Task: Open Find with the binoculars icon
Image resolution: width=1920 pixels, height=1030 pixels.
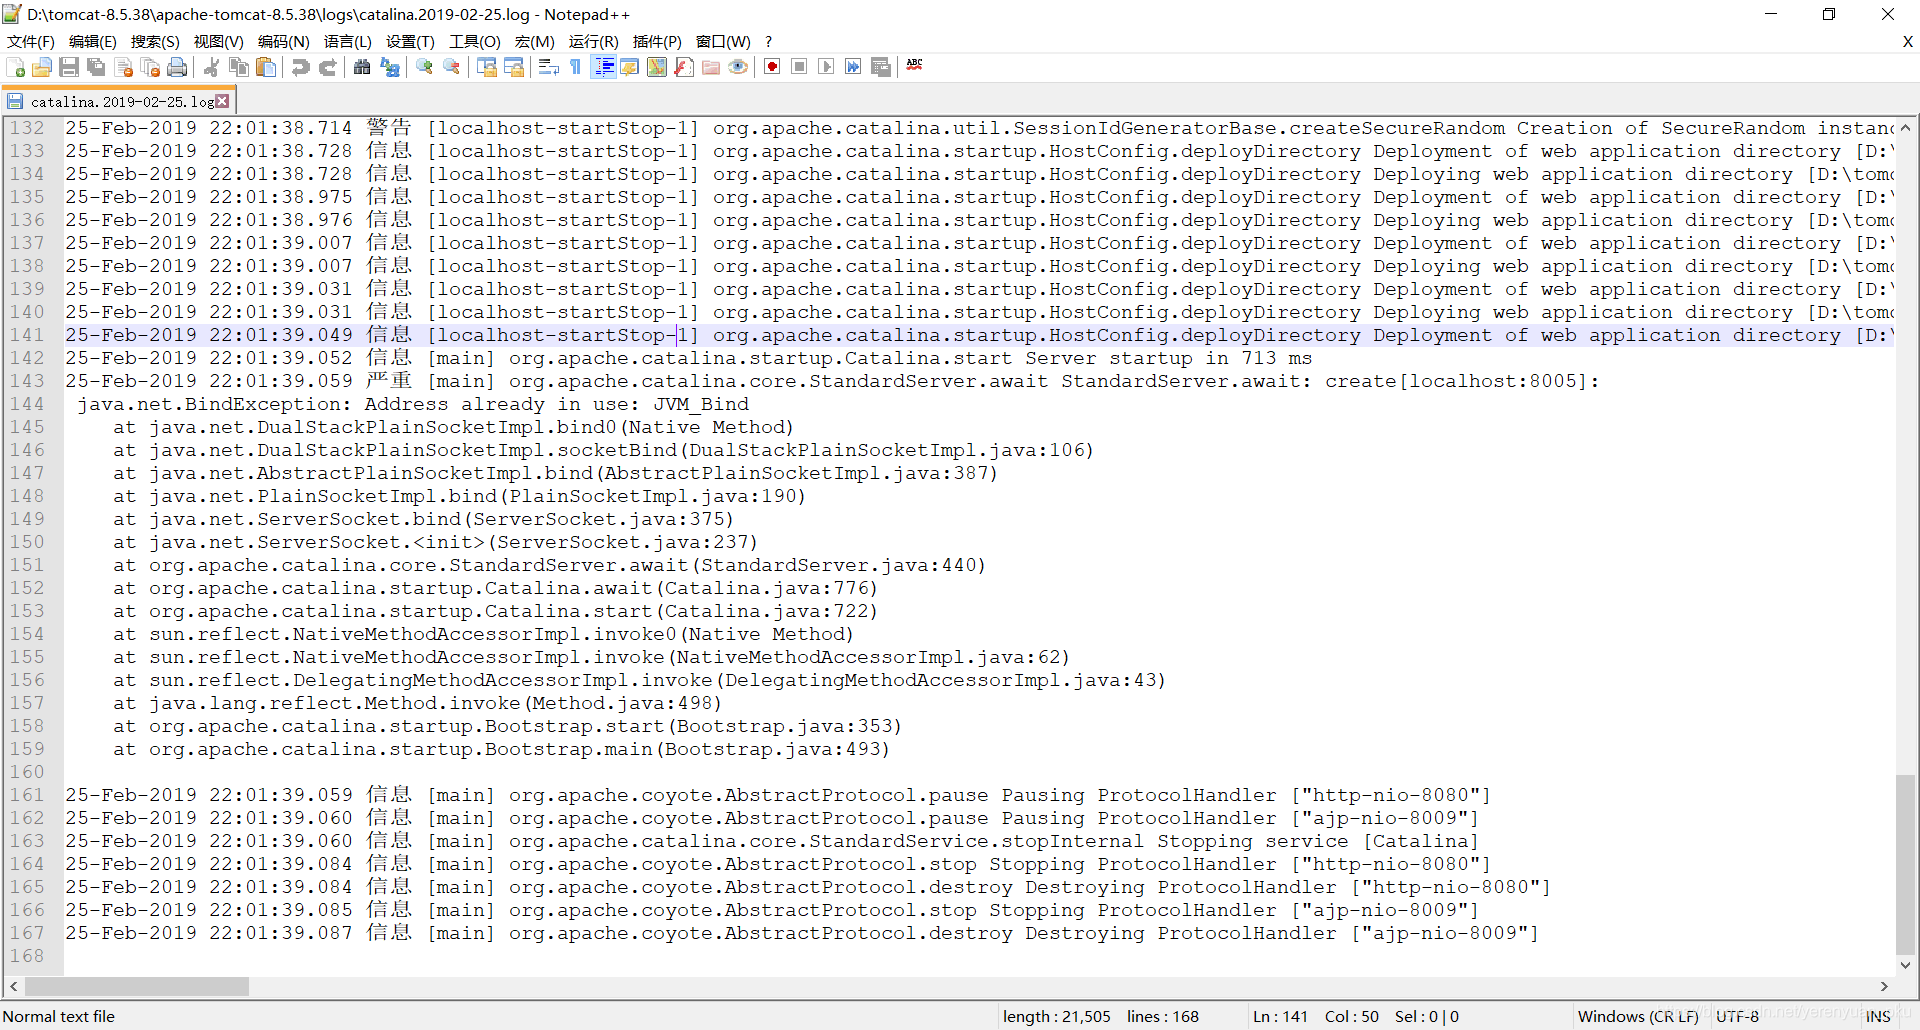Action: 362,67
